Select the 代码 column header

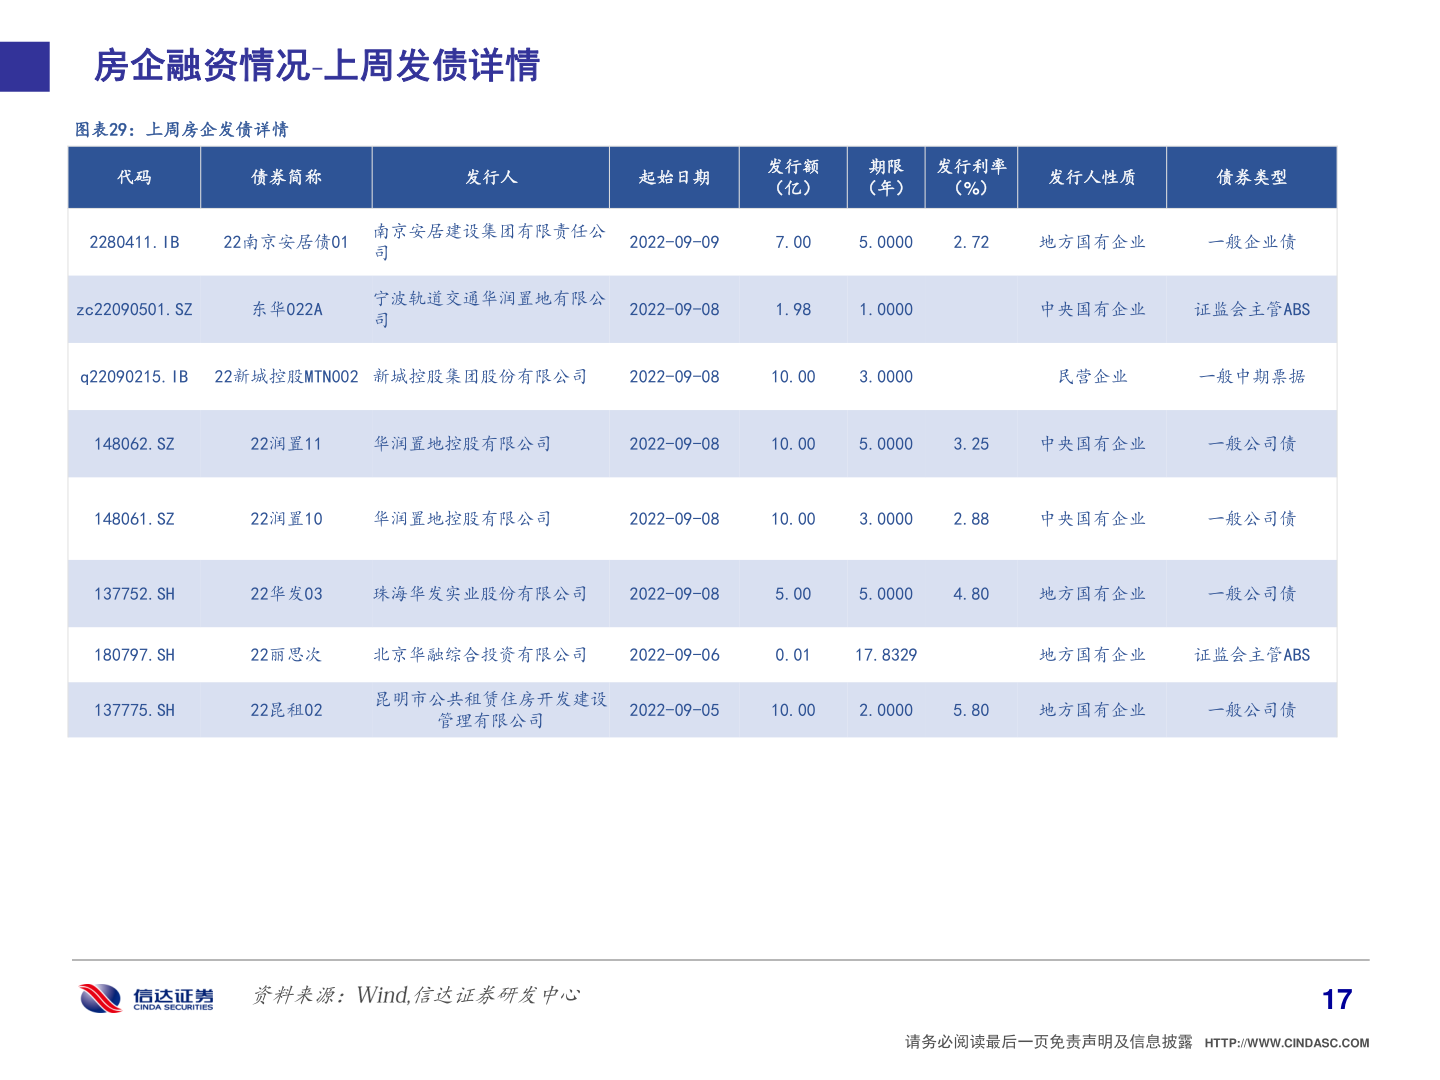tap(135, 177)
